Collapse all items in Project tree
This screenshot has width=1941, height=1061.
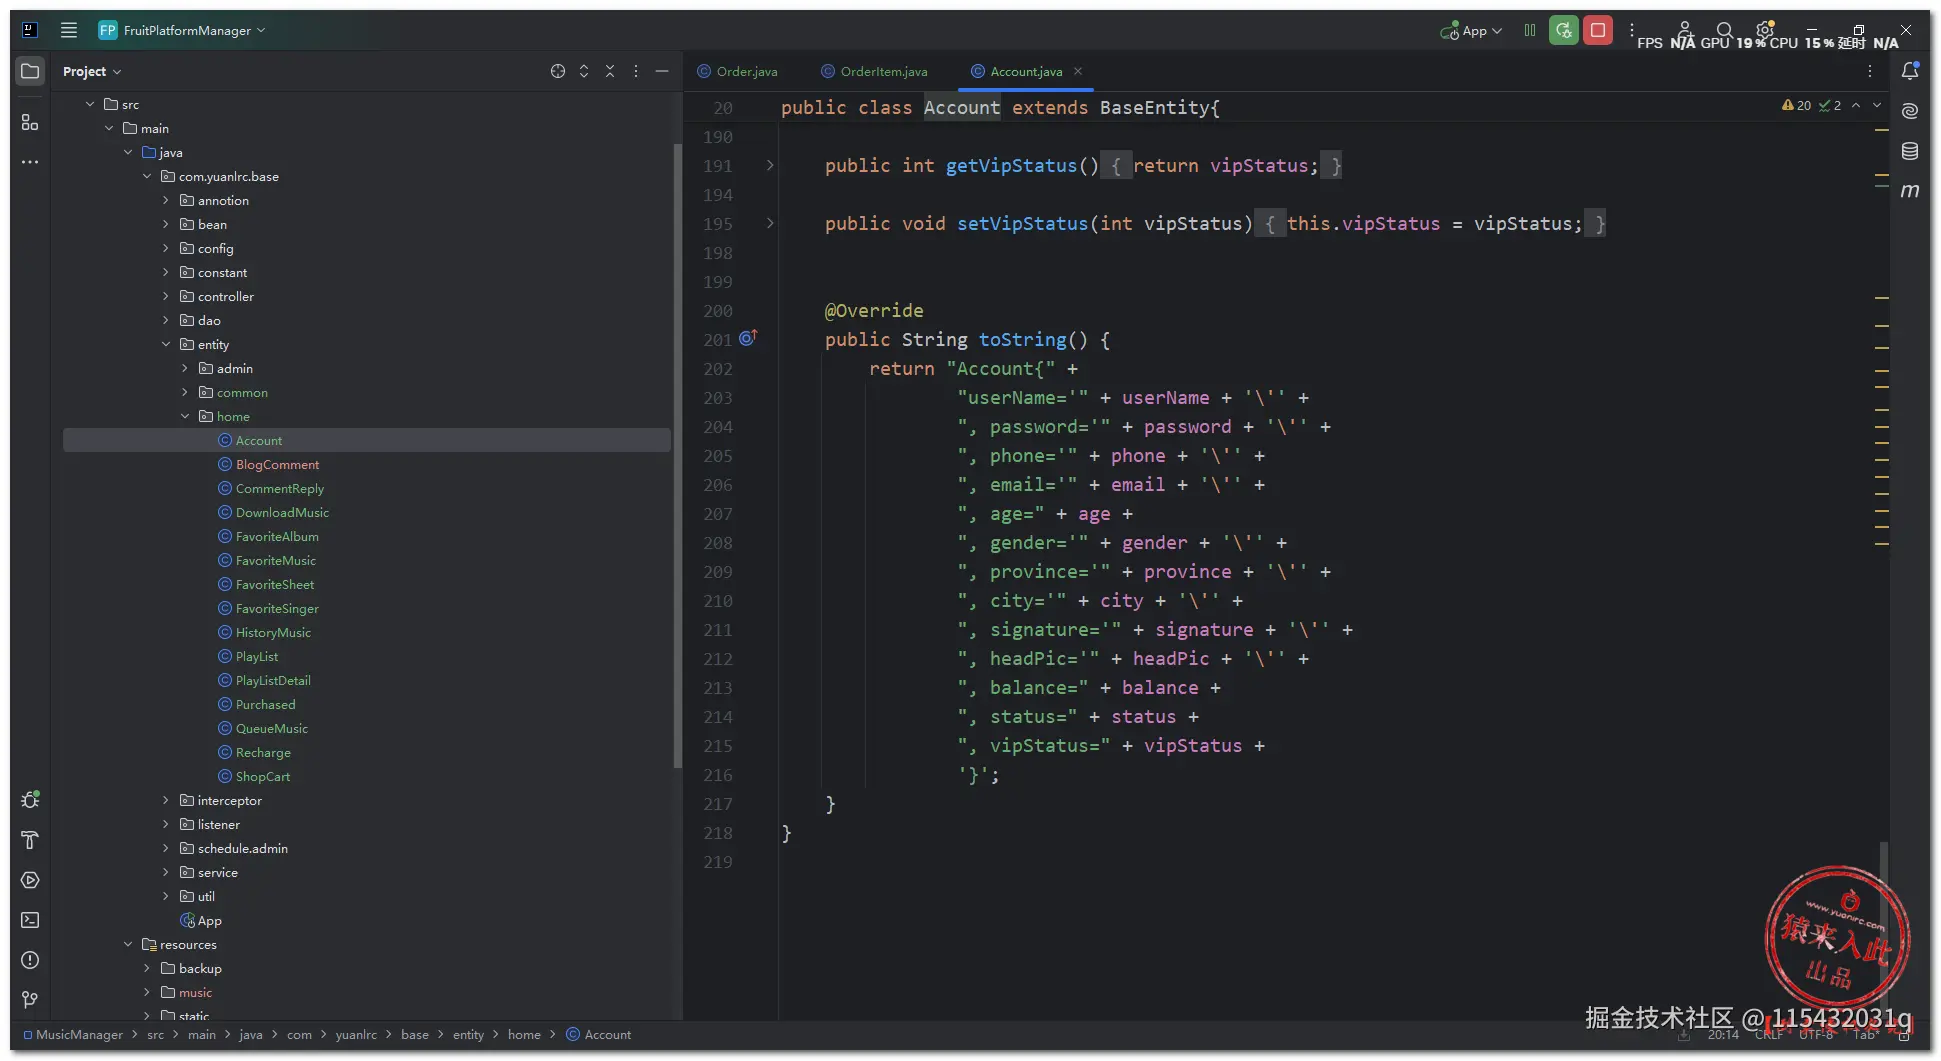(x=610, y=71)
